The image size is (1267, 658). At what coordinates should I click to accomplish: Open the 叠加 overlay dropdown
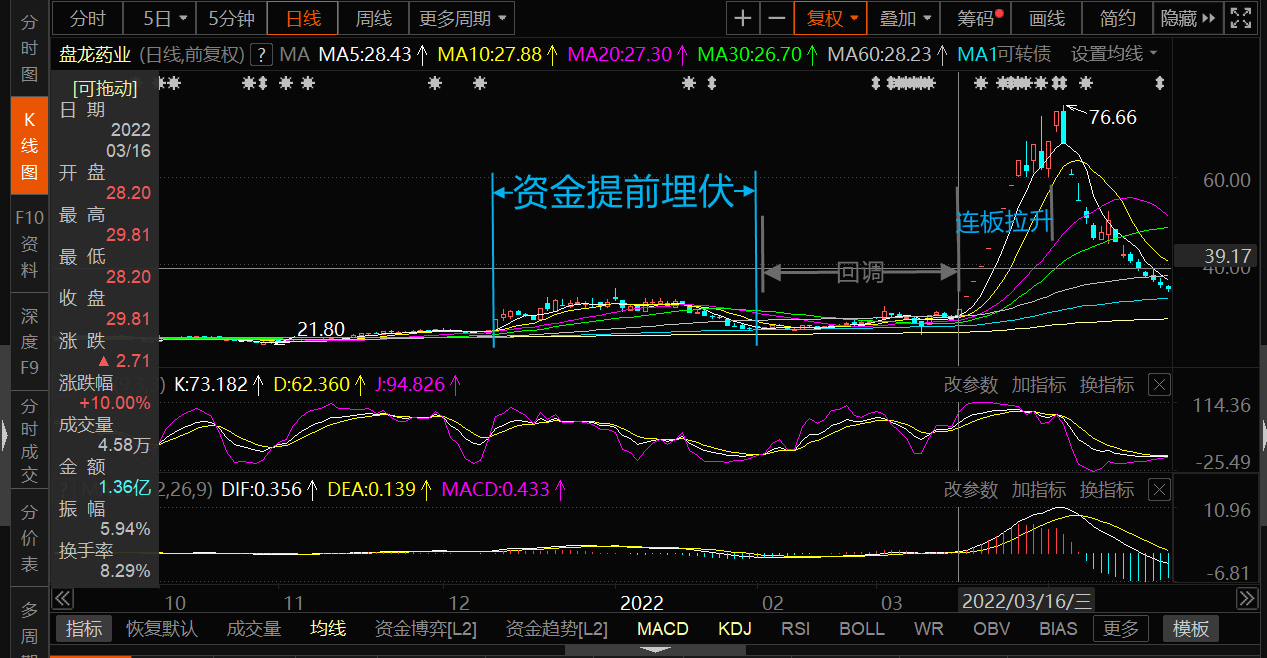pos(899,18)
